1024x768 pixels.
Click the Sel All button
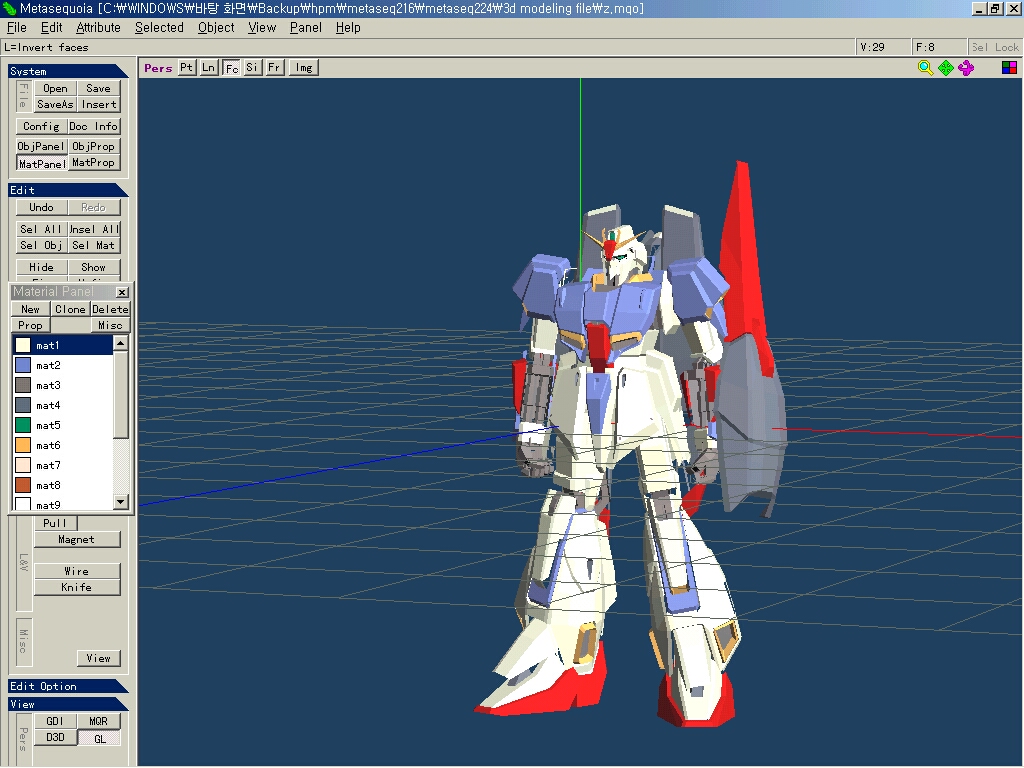41,229
